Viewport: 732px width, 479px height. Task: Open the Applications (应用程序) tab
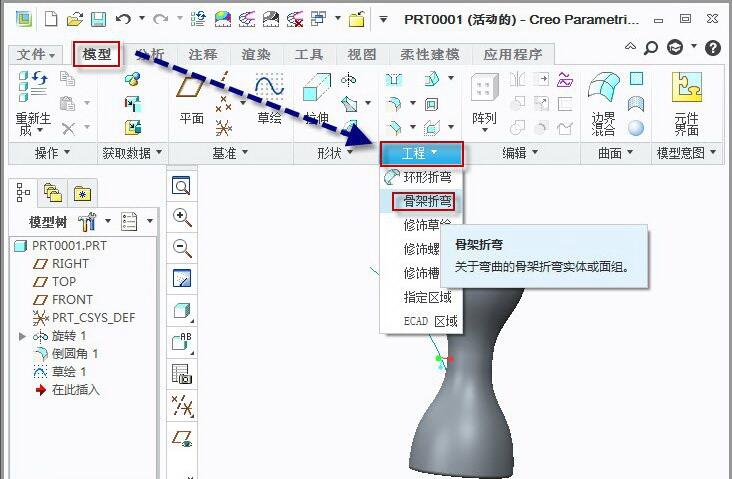click(513, 54)
